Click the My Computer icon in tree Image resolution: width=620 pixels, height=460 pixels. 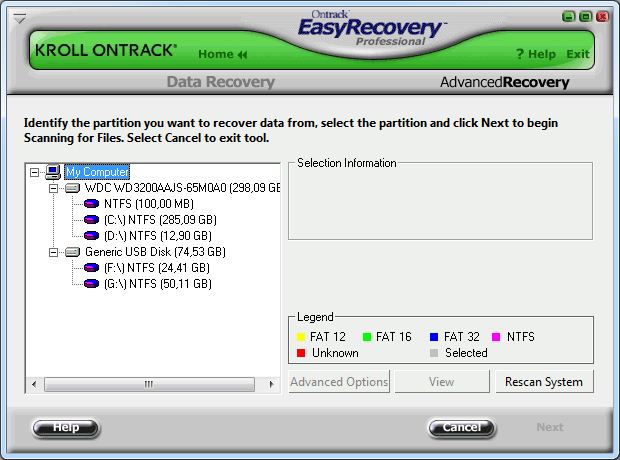point(54,172)
